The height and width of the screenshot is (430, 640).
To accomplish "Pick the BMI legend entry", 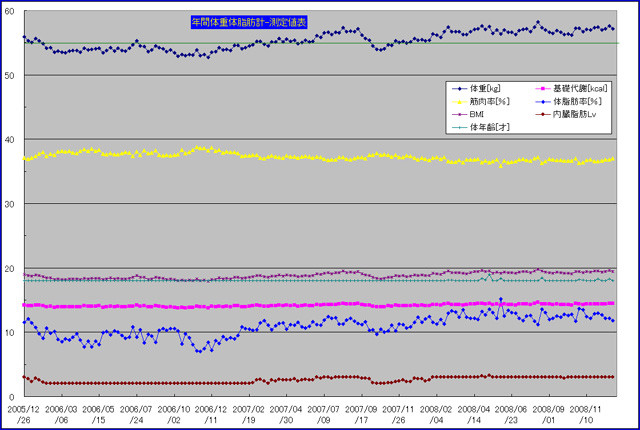I will 468,115.
